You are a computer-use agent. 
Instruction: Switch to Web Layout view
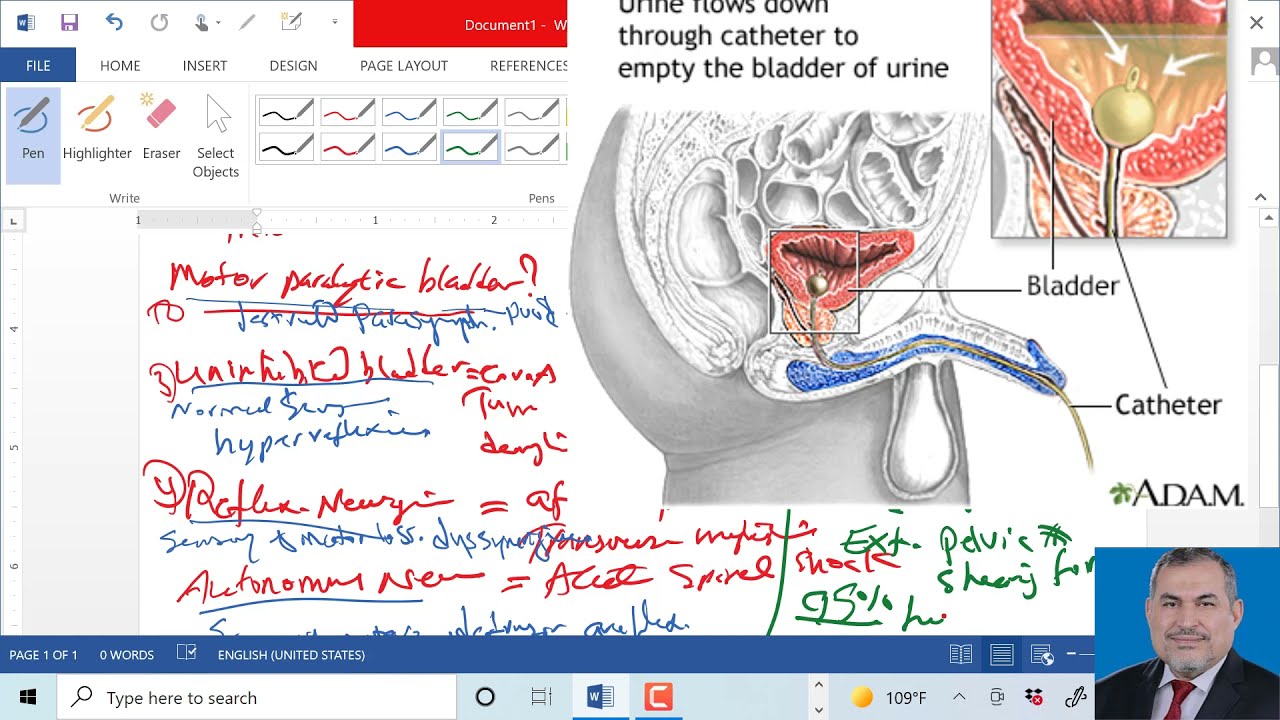coord(1042,655)
